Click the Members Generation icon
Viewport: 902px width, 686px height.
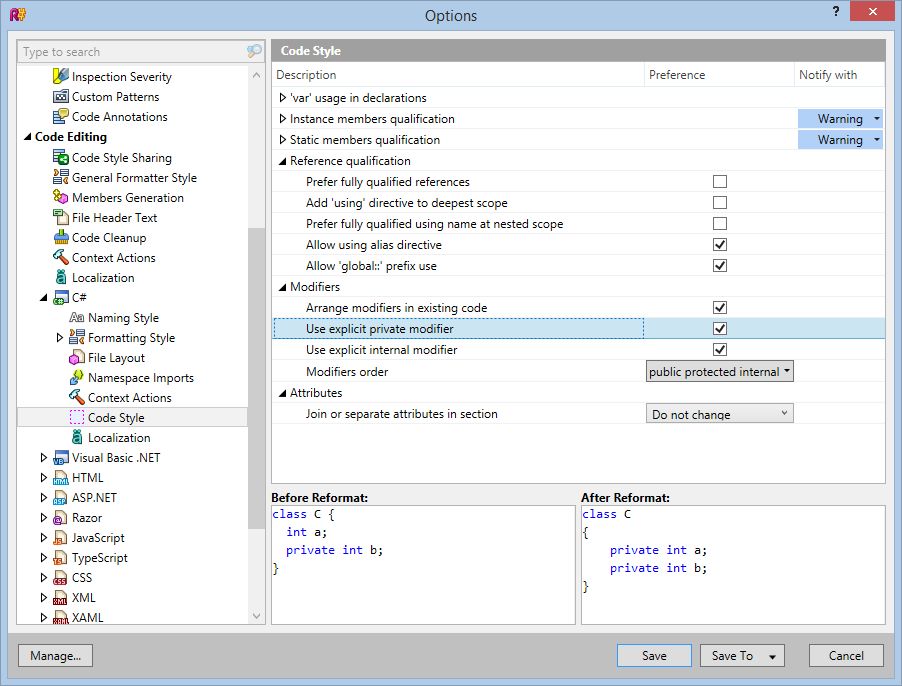coord(60,198)
